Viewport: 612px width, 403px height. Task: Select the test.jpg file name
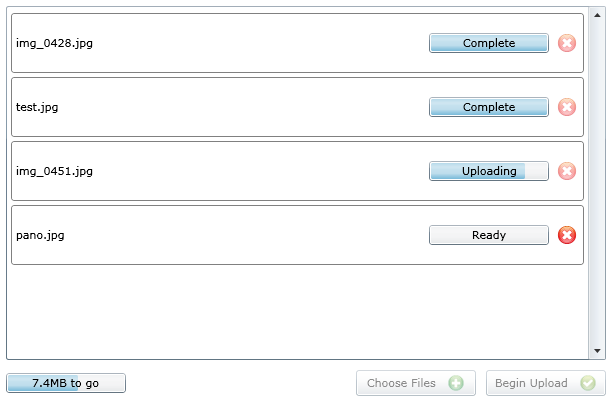pyautogui.click(x=37, y=107)
